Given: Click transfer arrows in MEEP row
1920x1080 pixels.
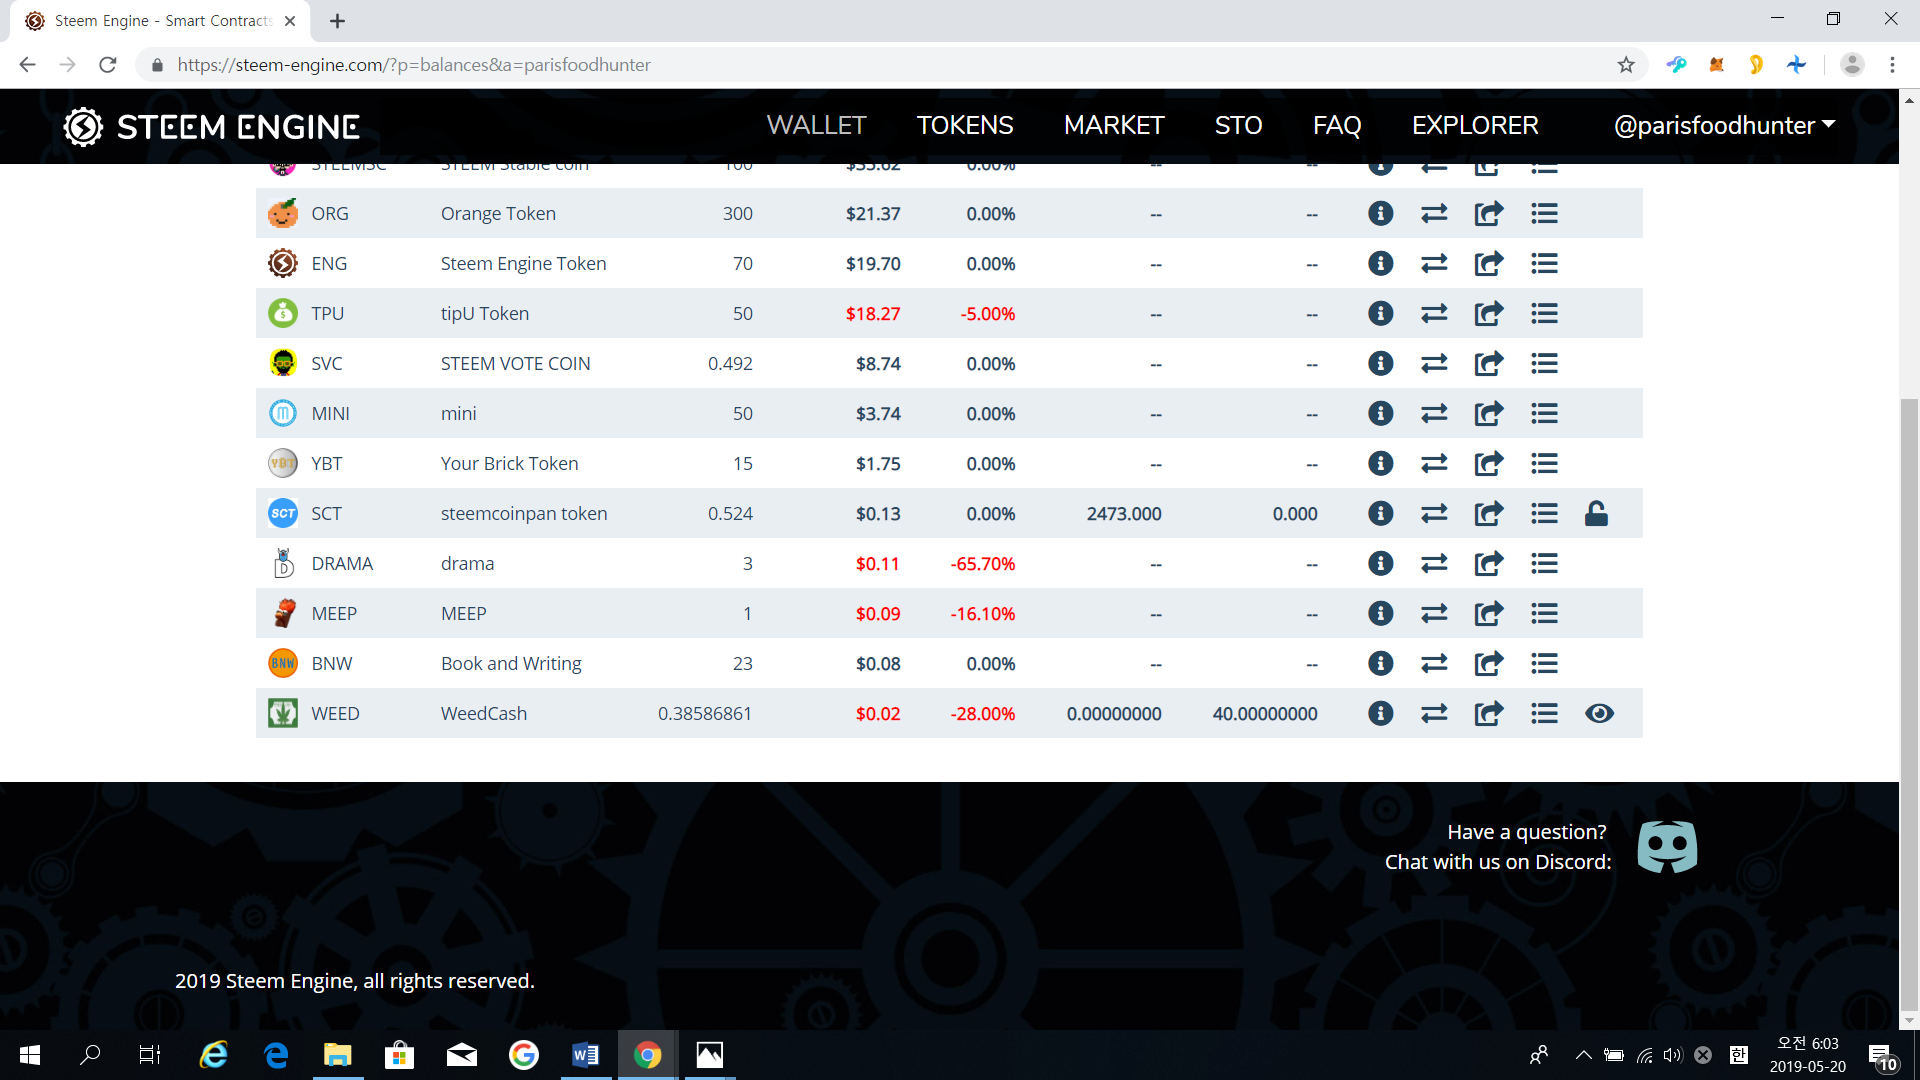Looking at the screenshot, I should (x=1434, y=613).
